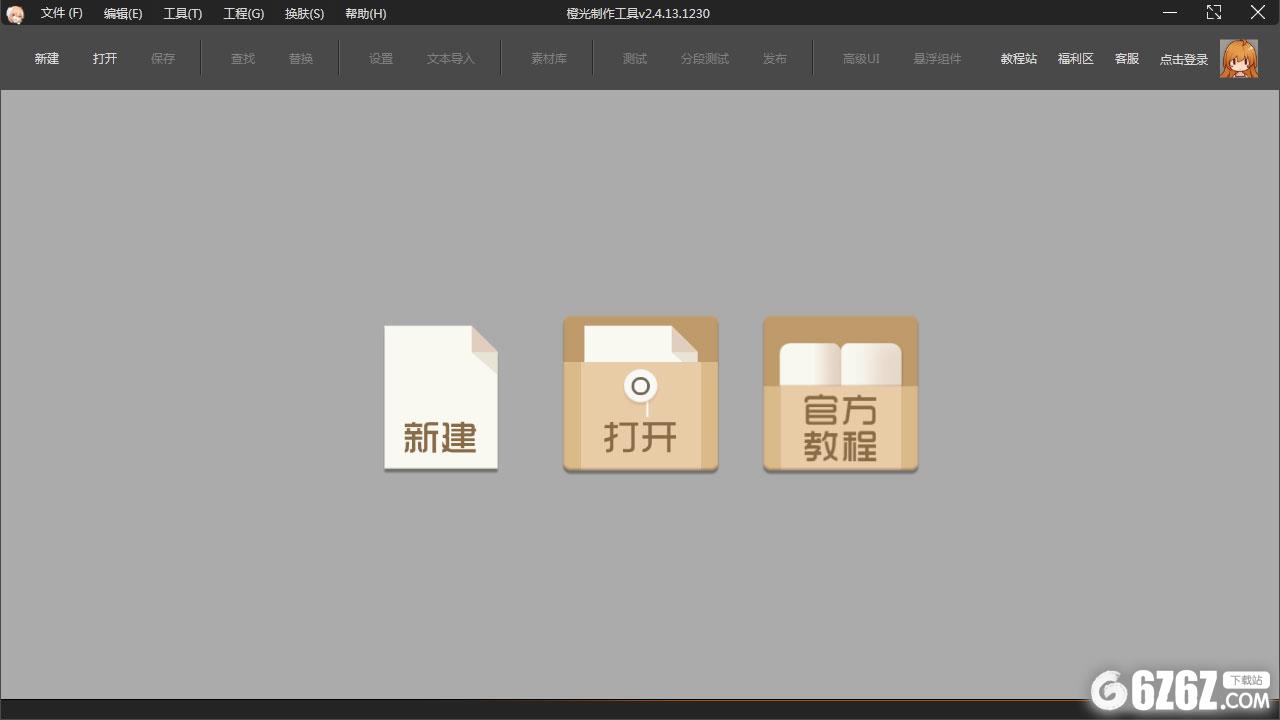
Task: Click the large 打开 folder icon
Action: point(640,395)
